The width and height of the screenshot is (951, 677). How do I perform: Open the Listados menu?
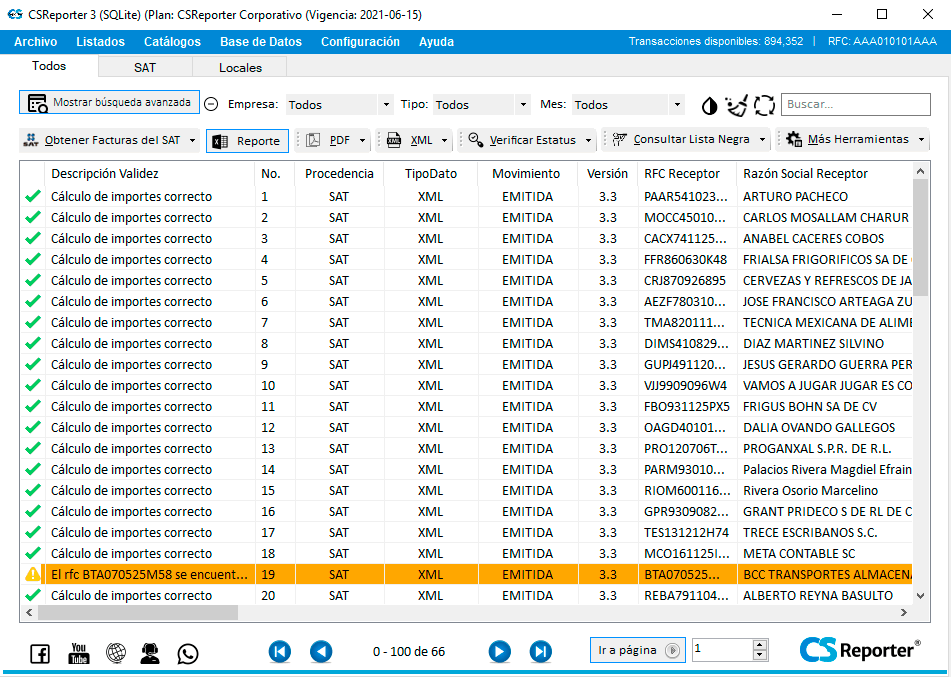[101, 42]
